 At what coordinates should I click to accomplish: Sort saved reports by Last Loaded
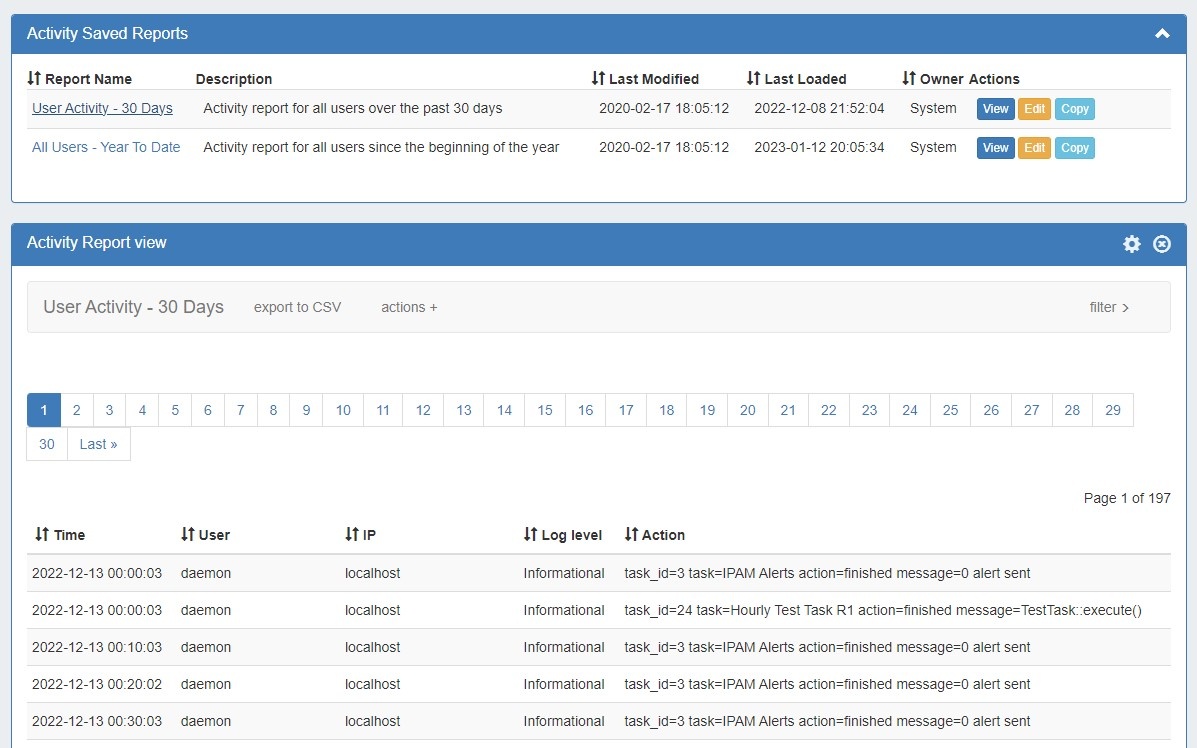click(x=796, y=79)
